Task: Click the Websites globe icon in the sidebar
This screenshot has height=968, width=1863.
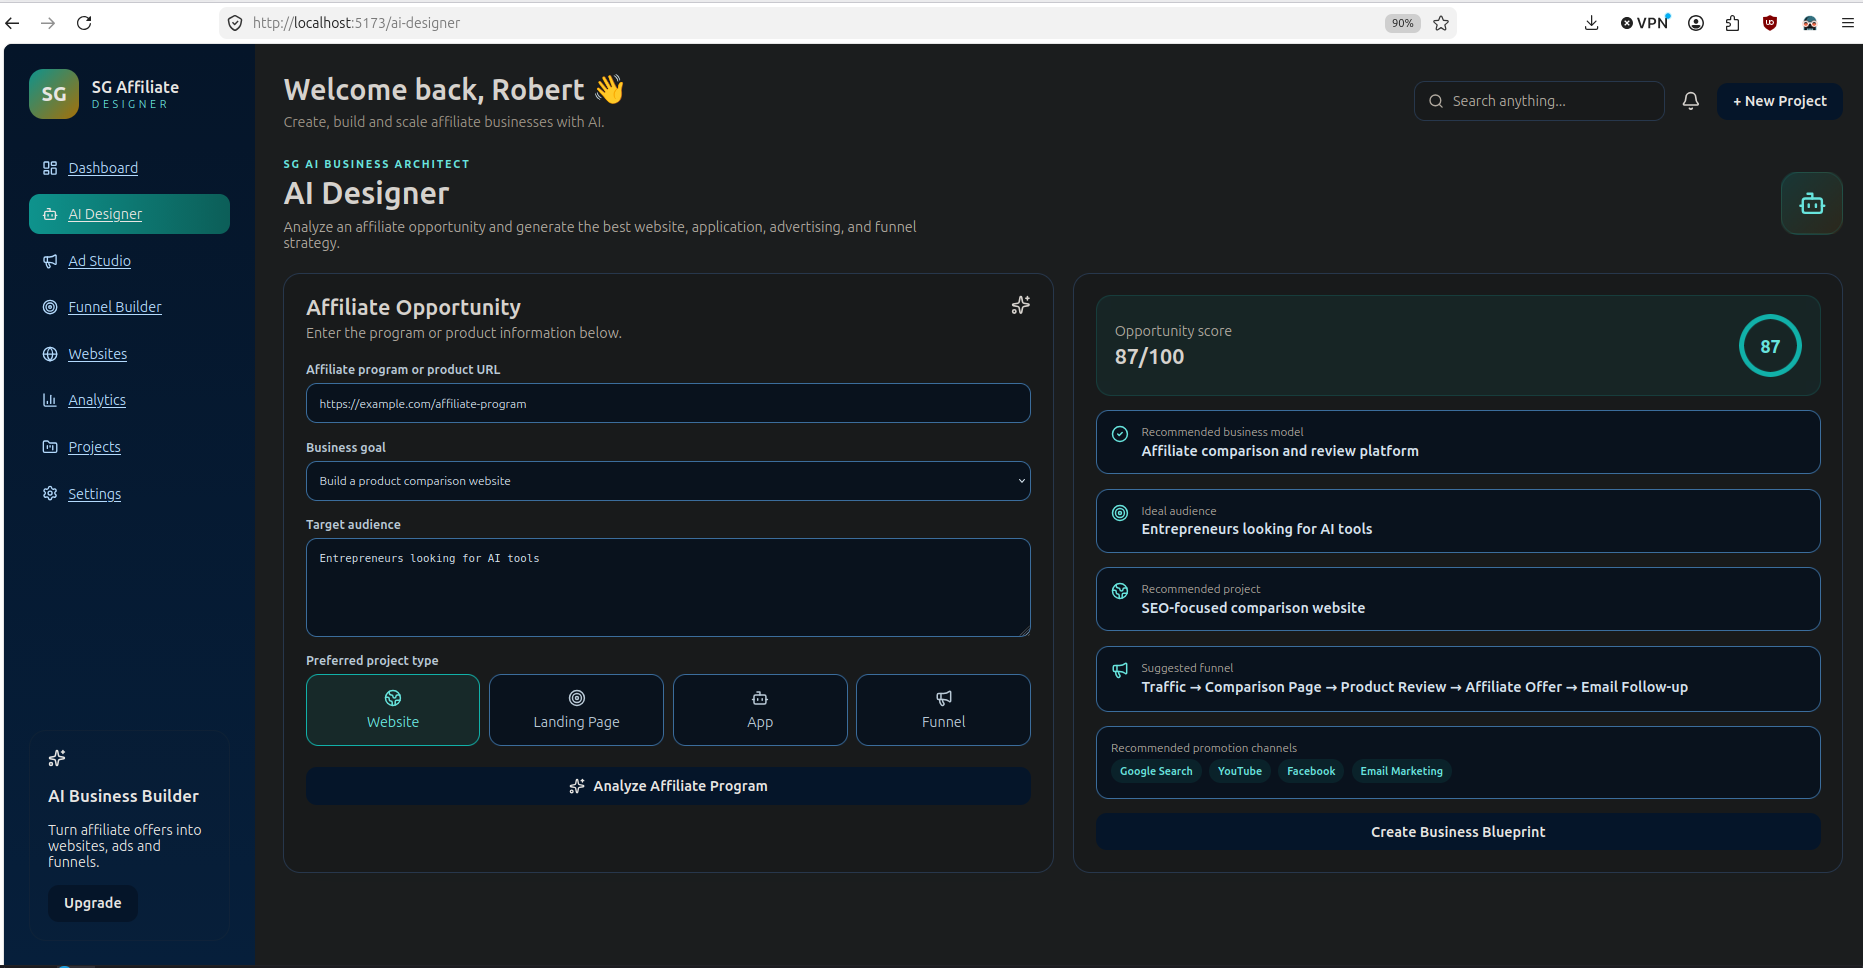Action: 50,354
